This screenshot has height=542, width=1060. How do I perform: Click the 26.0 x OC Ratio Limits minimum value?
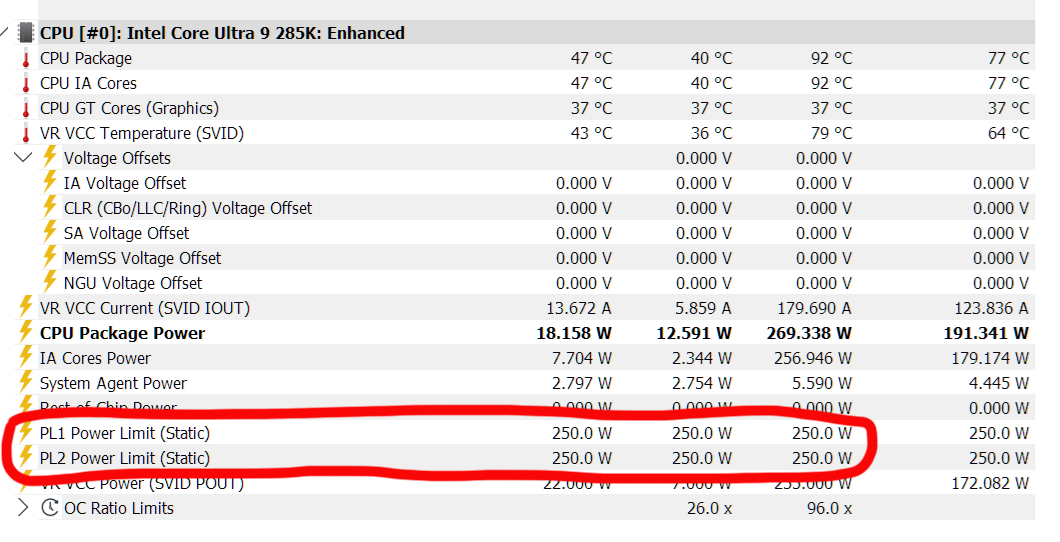(x=709, y=508)
